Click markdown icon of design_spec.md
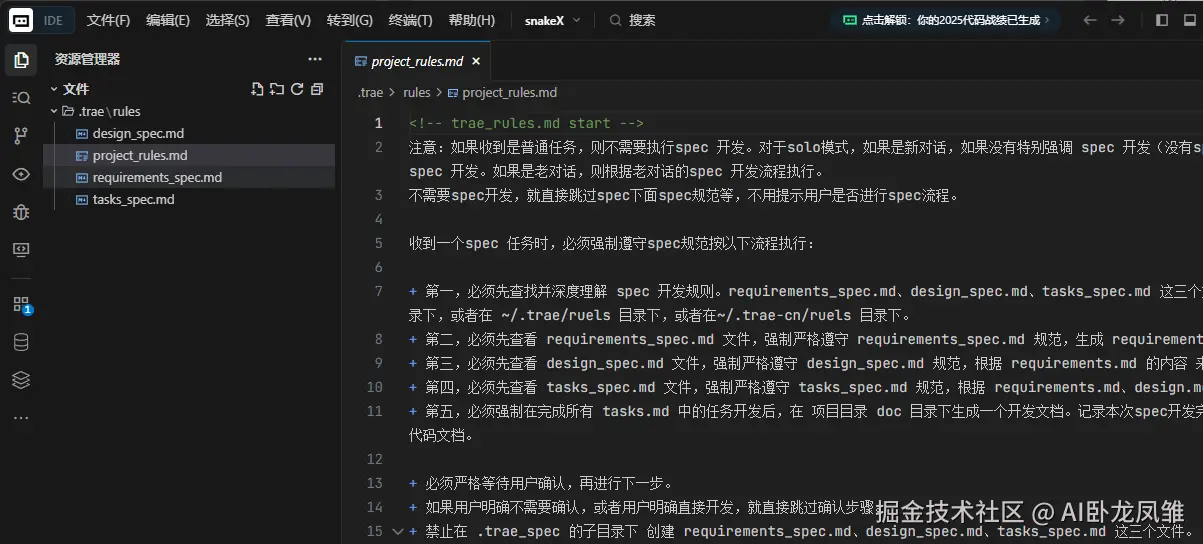Screen dimensions: 1203x544 point(83,134)
